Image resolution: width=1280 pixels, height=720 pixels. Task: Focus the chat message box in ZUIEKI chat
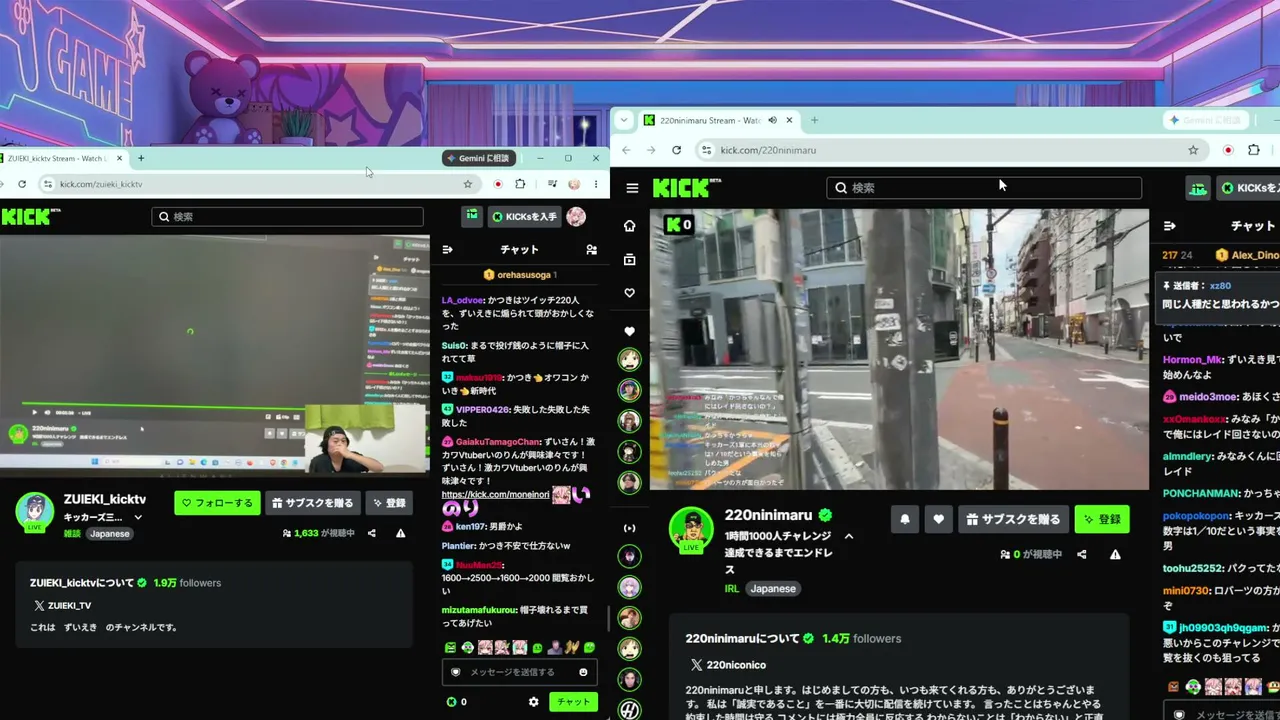pyautogui.click(x=520, y=672)
